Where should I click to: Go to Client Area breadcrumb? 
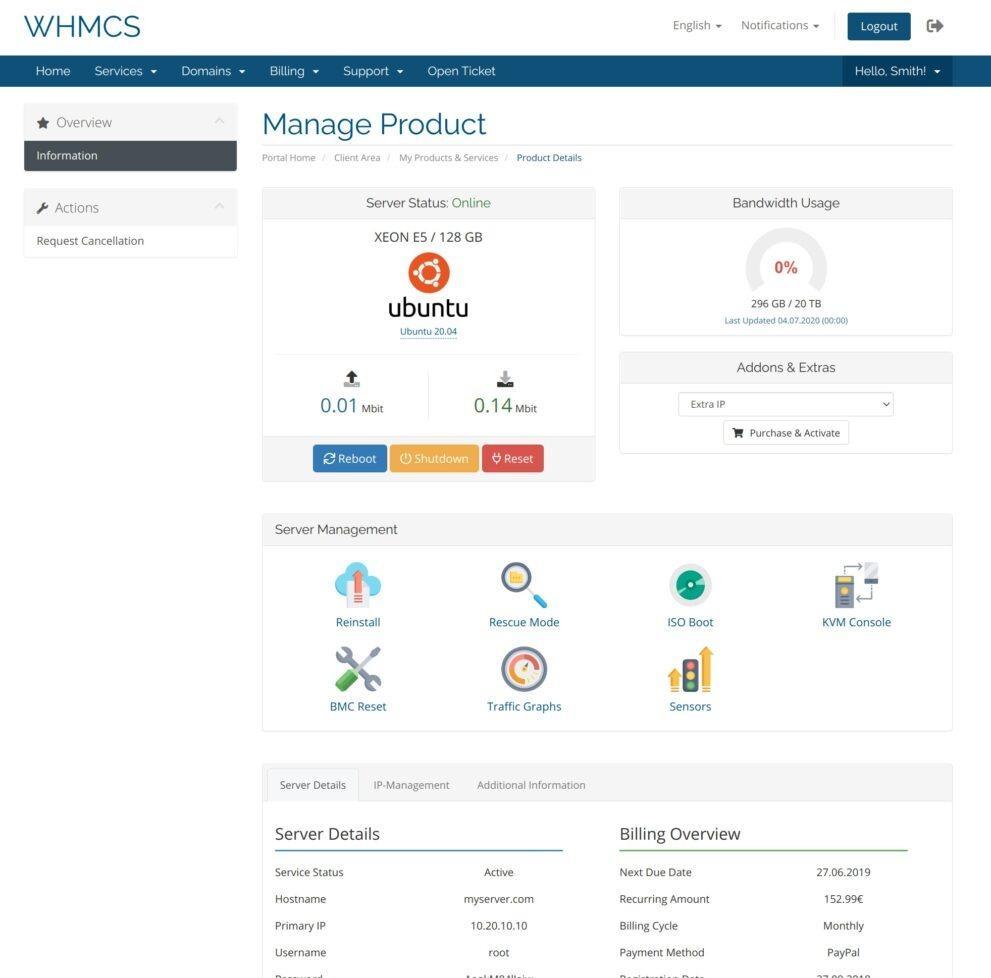coord(357,157)
